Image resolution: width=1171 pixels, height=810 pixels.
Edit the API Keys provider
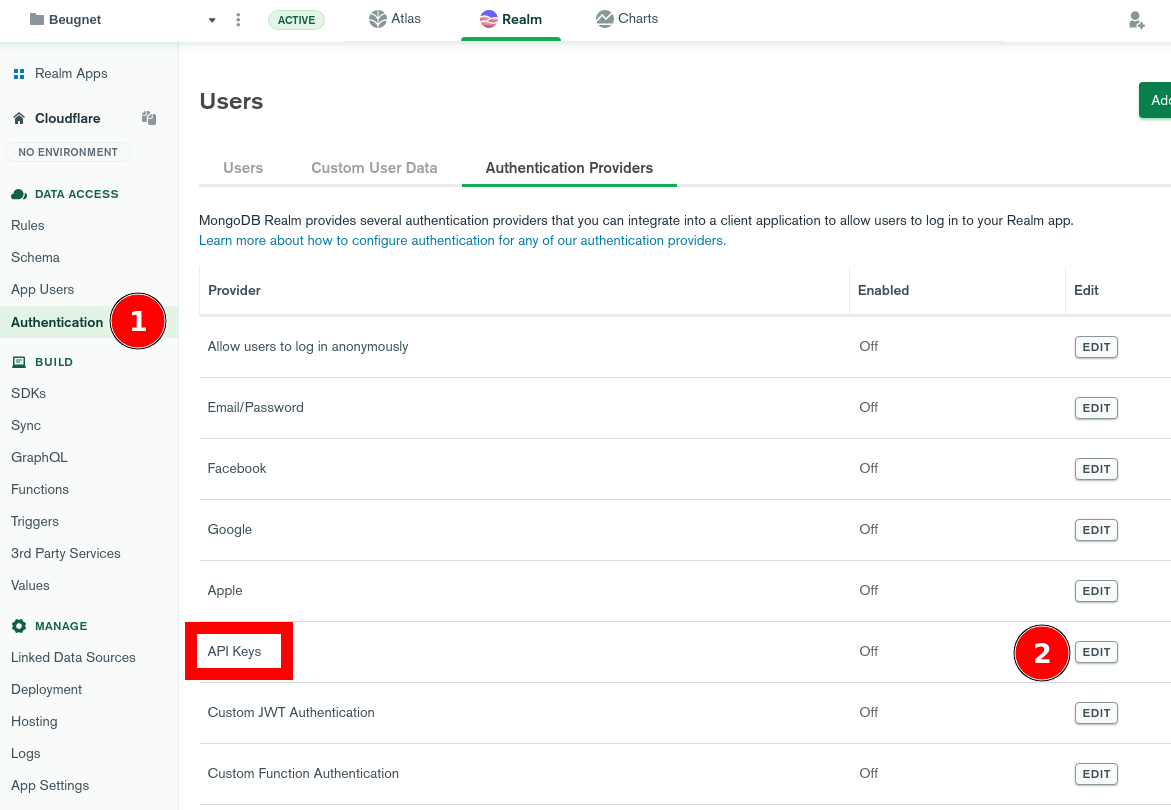coord(1096,652)
